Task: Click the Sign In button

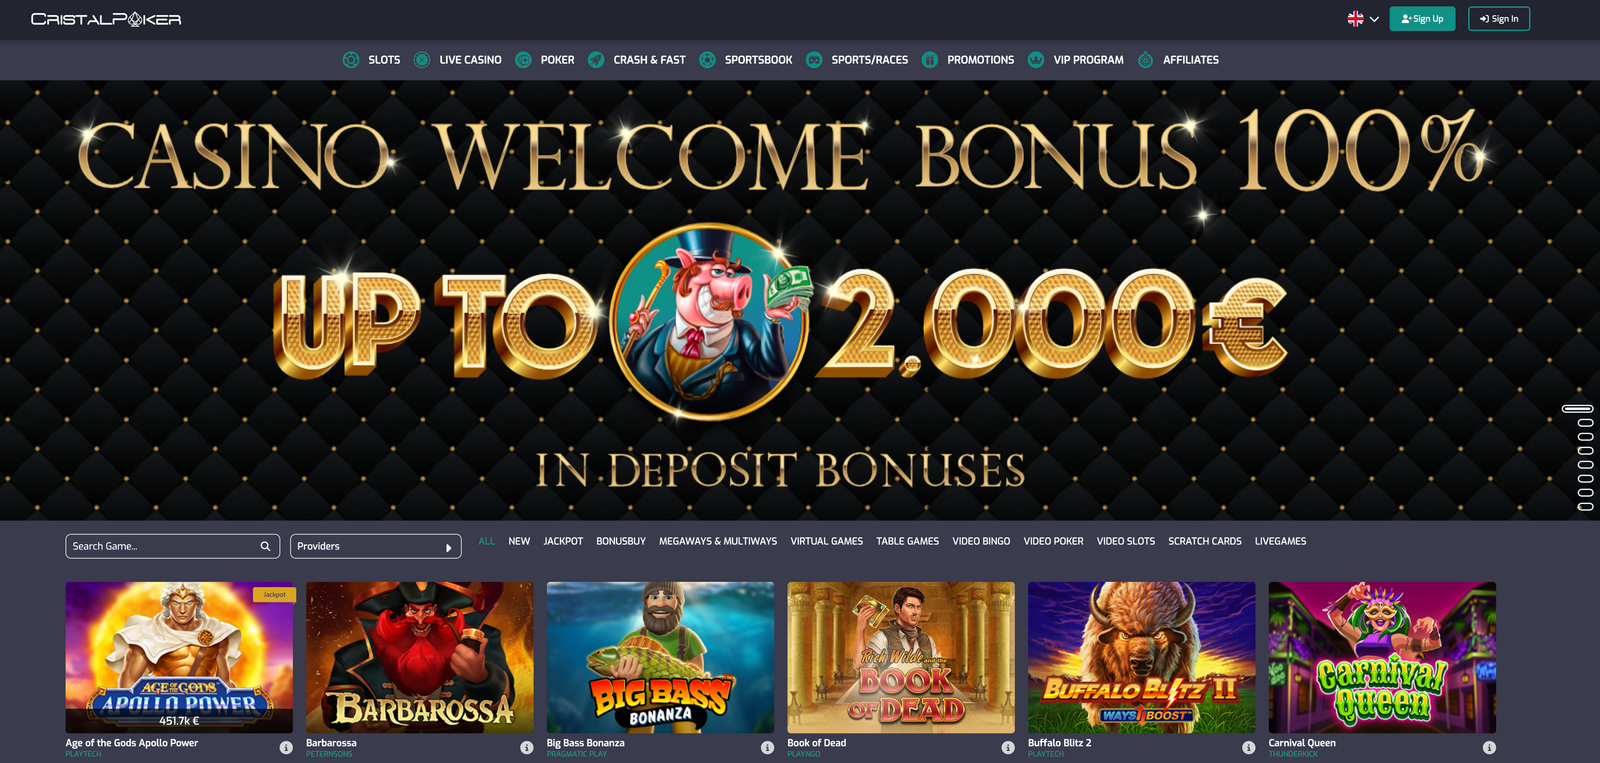Action: click(x=1499, y=19)
